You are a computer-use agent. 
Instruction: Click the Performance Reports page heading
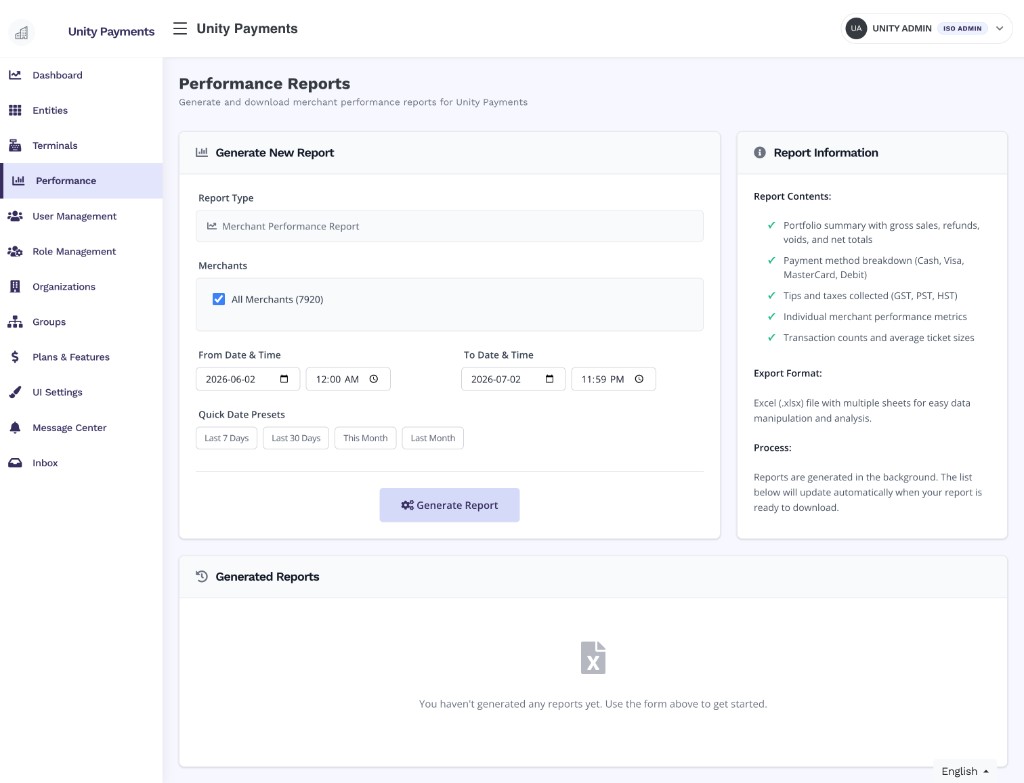[264, 84]
